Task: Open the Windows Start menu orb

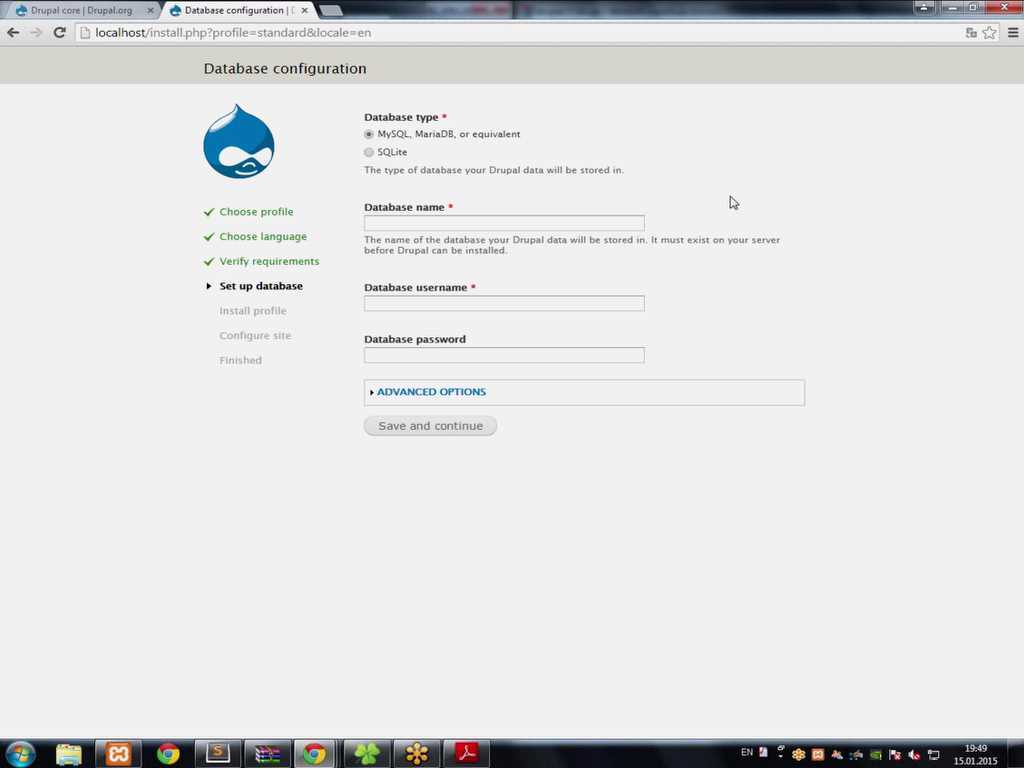Action: [20, 754]
